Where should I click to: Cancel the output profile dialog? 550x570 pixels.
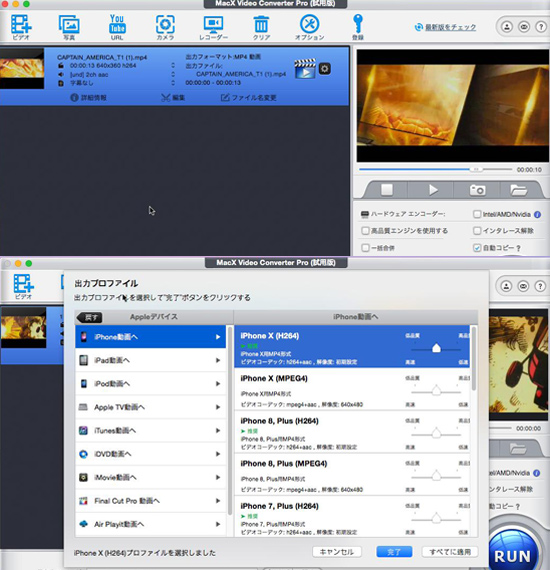337,552
